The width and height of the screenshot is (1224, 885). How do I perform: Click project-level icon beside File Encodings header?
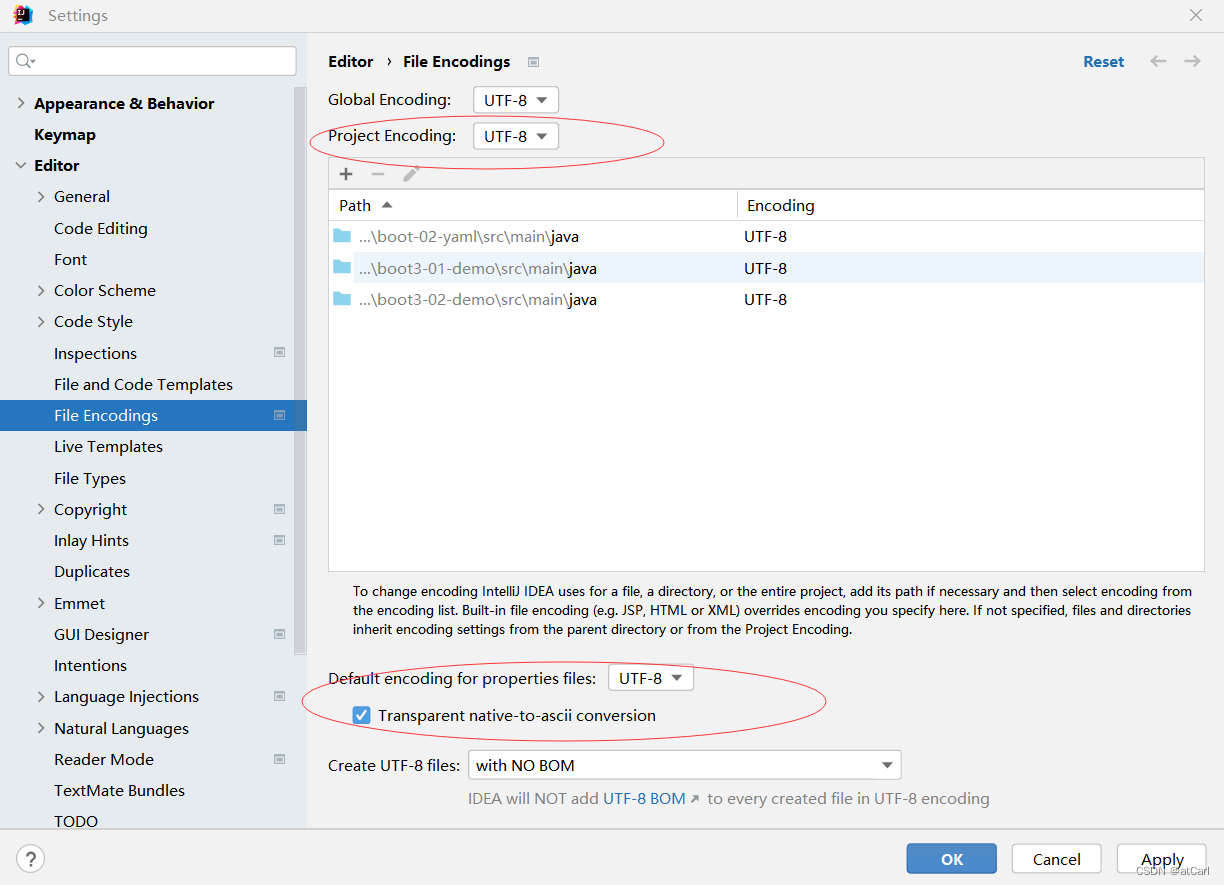(x=533, y=62)
